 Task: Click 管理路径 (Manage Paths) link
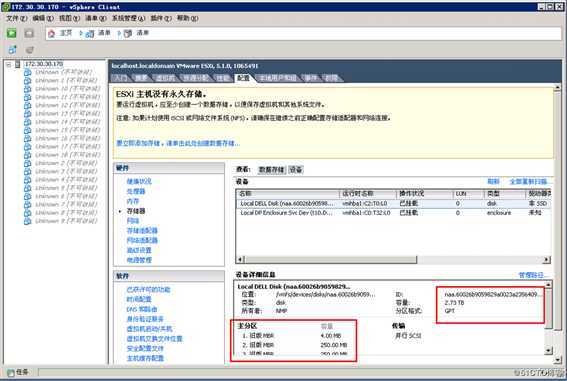point(534,275)
